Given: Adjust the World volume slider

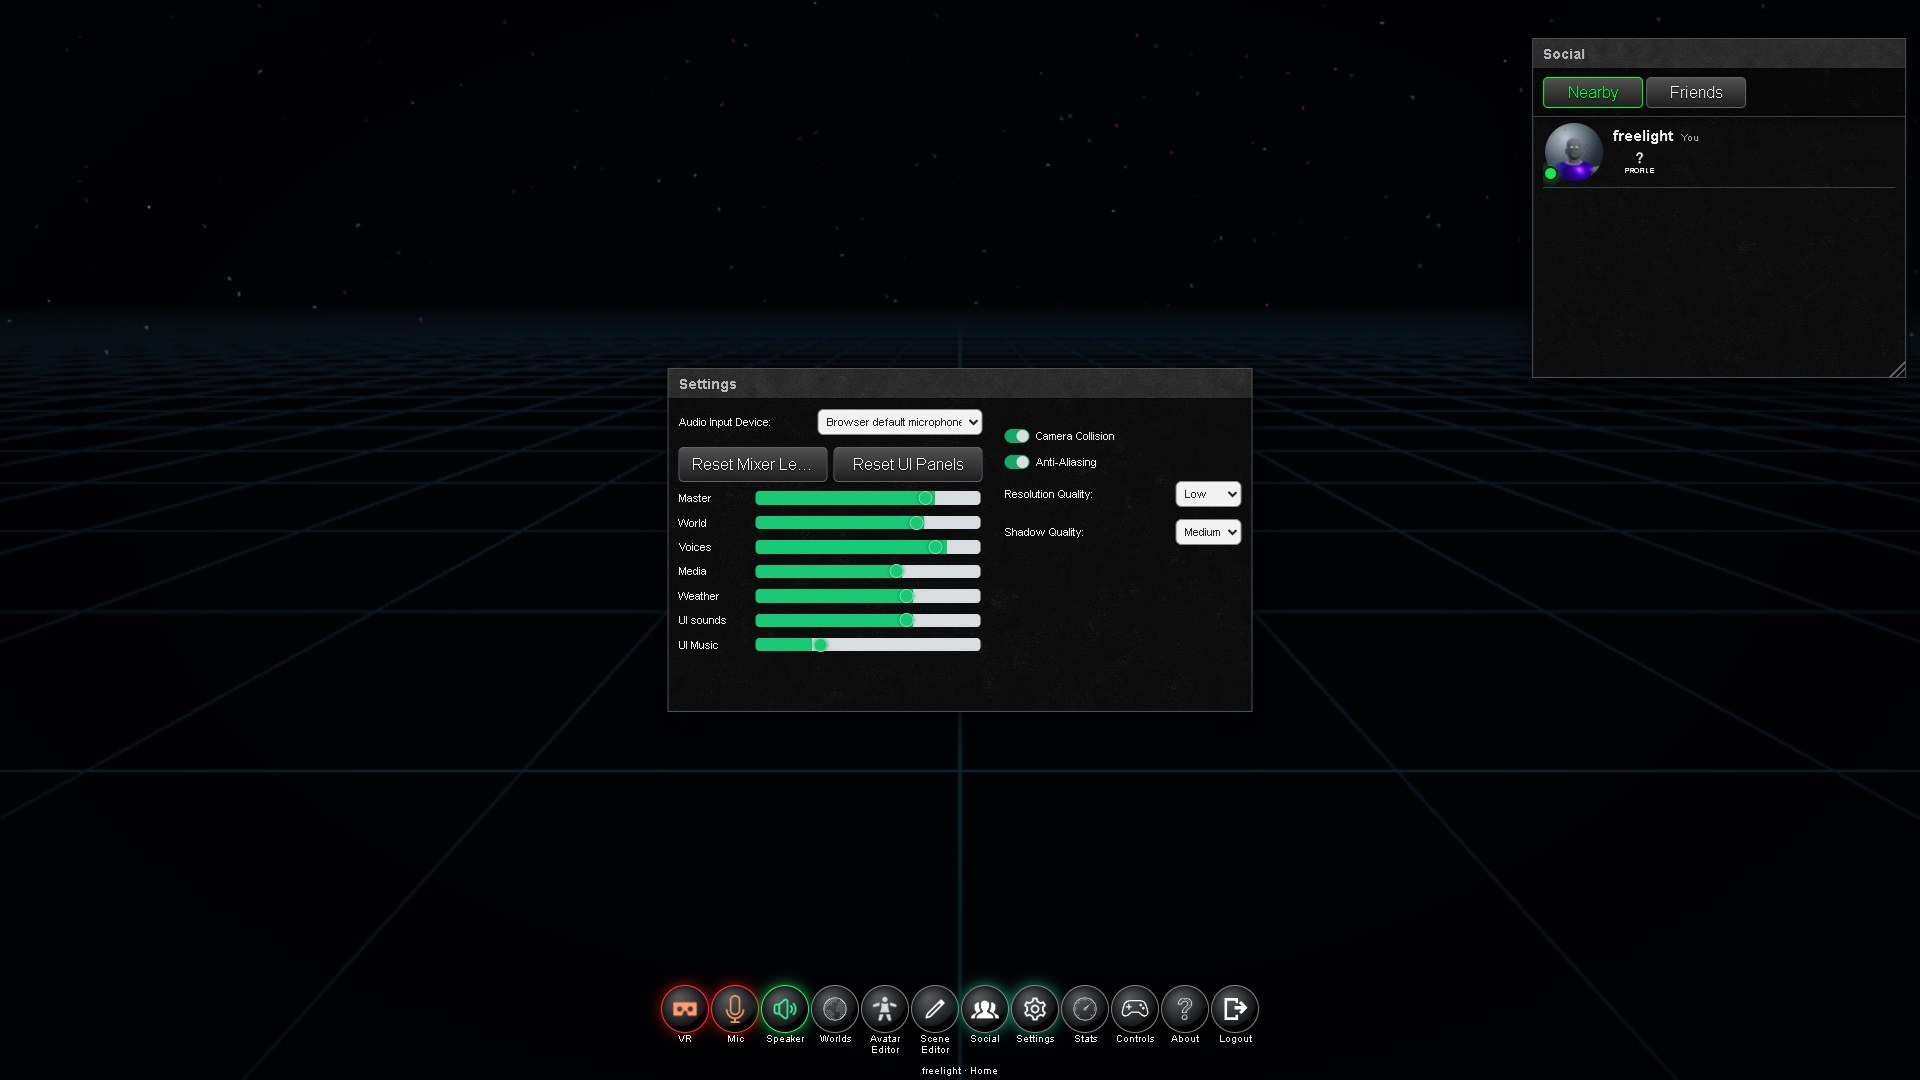Looking at the screenshot, I should [x=868, y=523].
